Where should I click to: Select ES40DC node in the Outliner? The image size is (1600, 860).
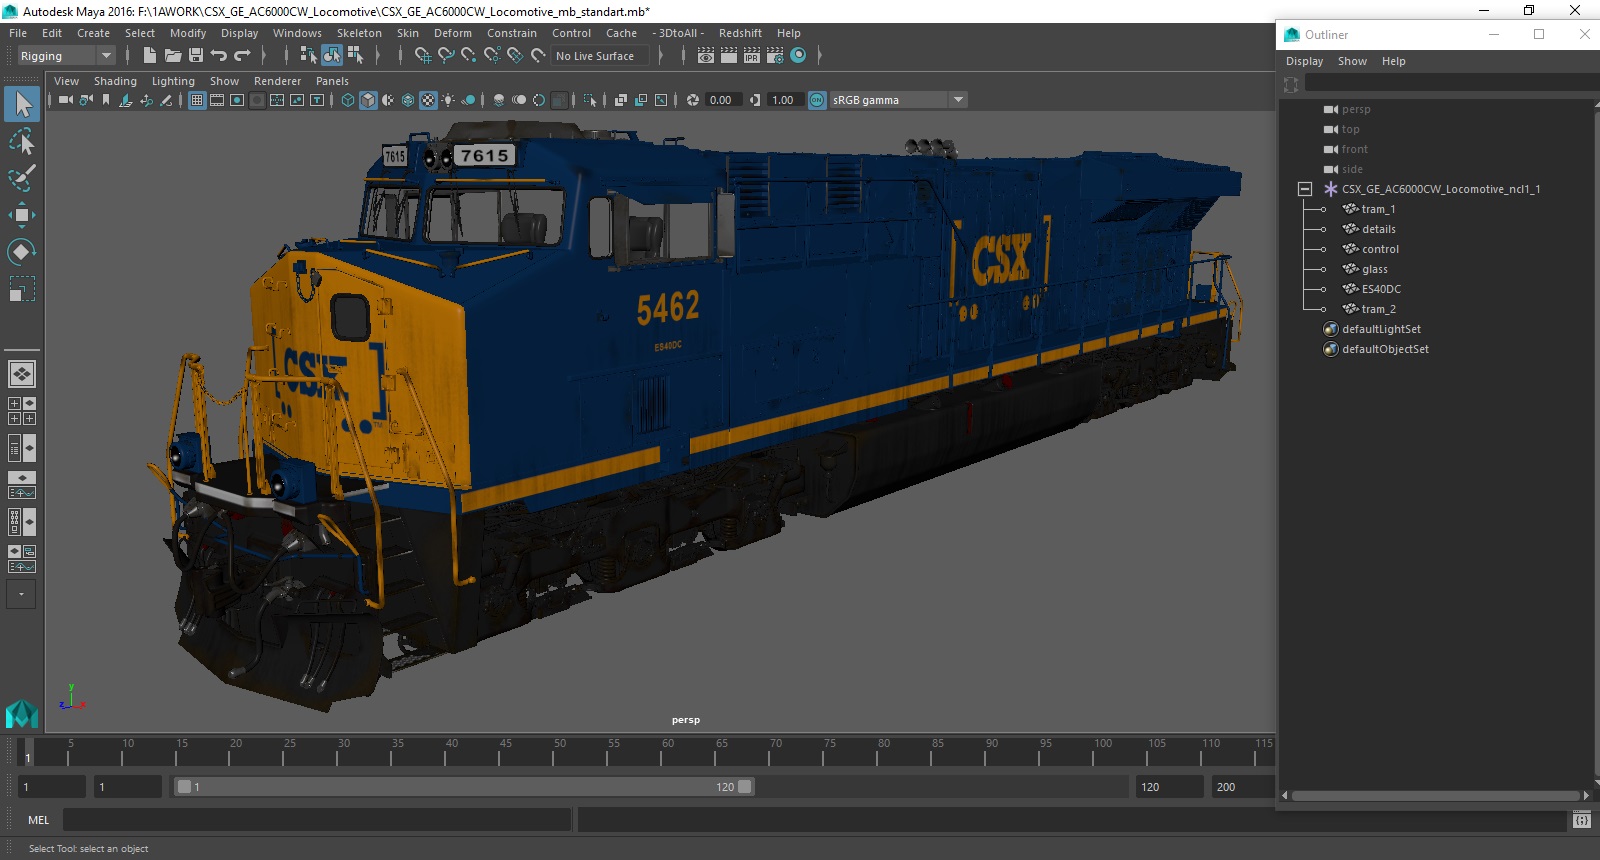coord(1381,289)
